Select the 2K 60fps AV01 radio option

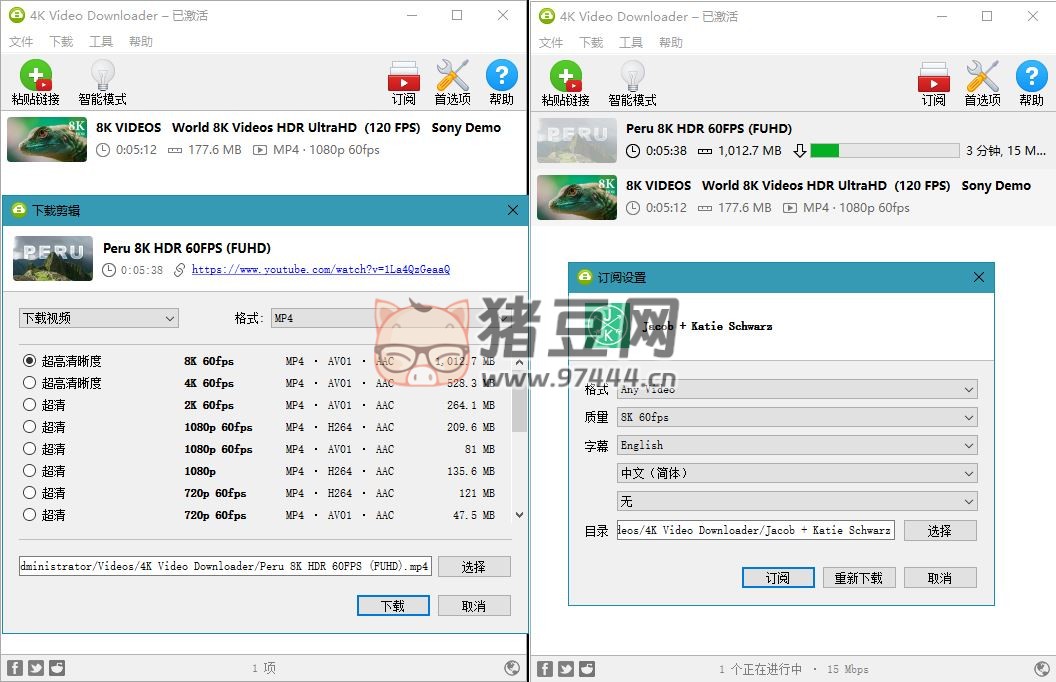[x=30, y=405]
